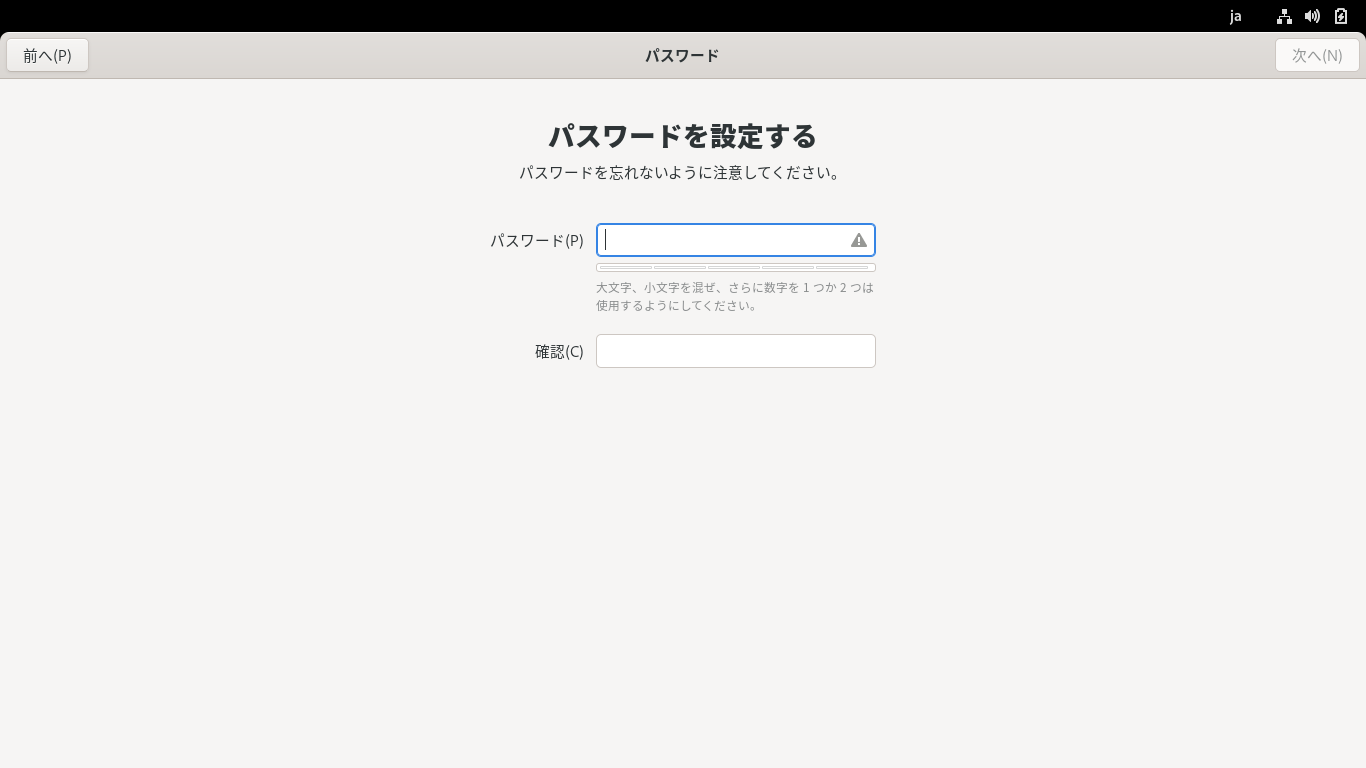
Task: Click the パスワード(P) field label
Action: click(537, 240)
